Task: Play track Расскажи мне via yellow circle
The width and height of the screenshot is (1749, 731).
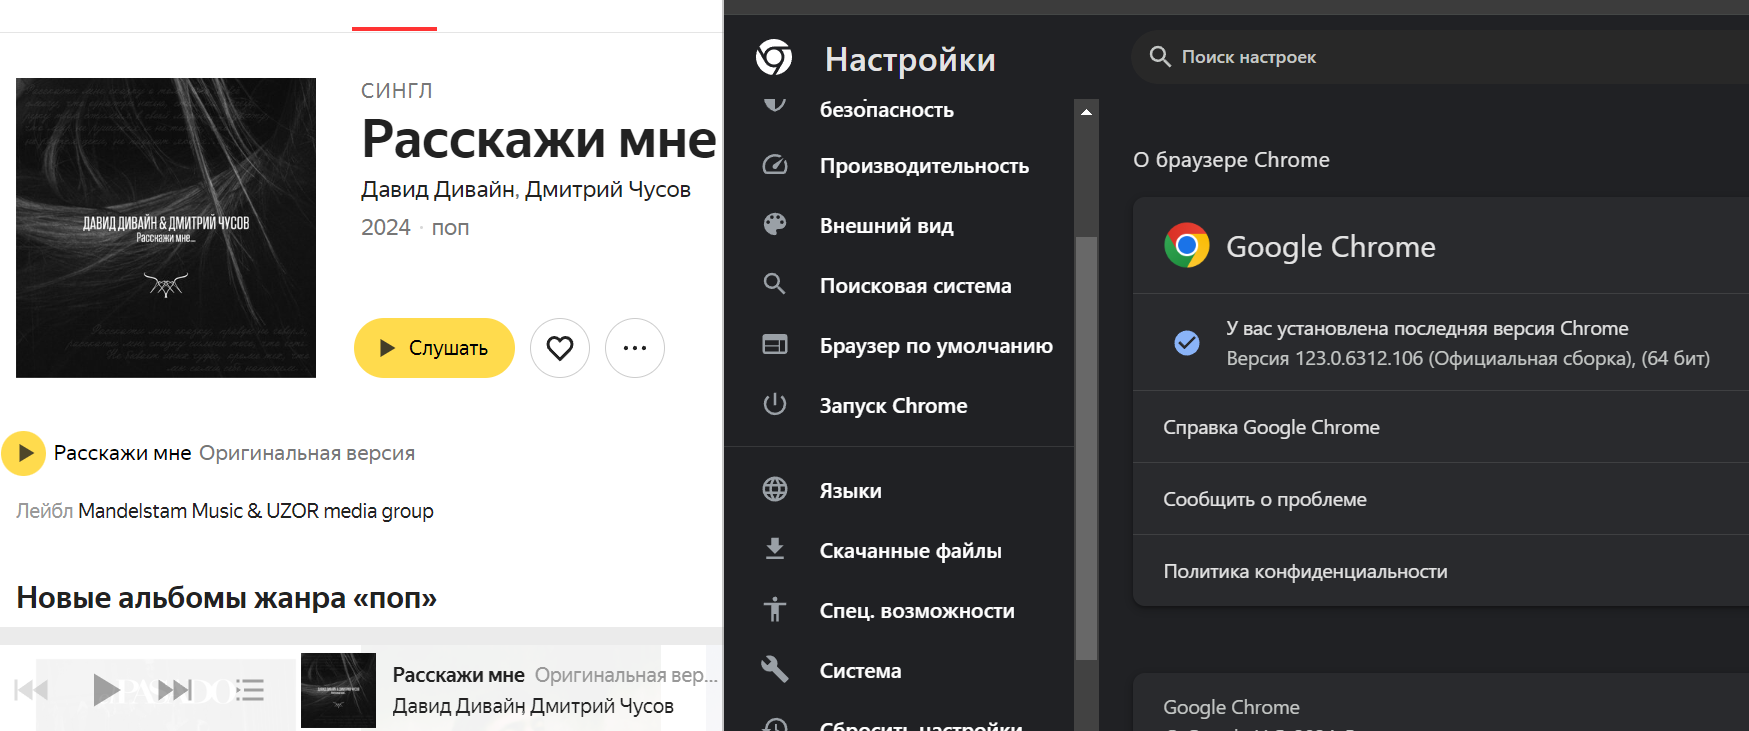Action: pyautogui.click(x=24, y=453)
